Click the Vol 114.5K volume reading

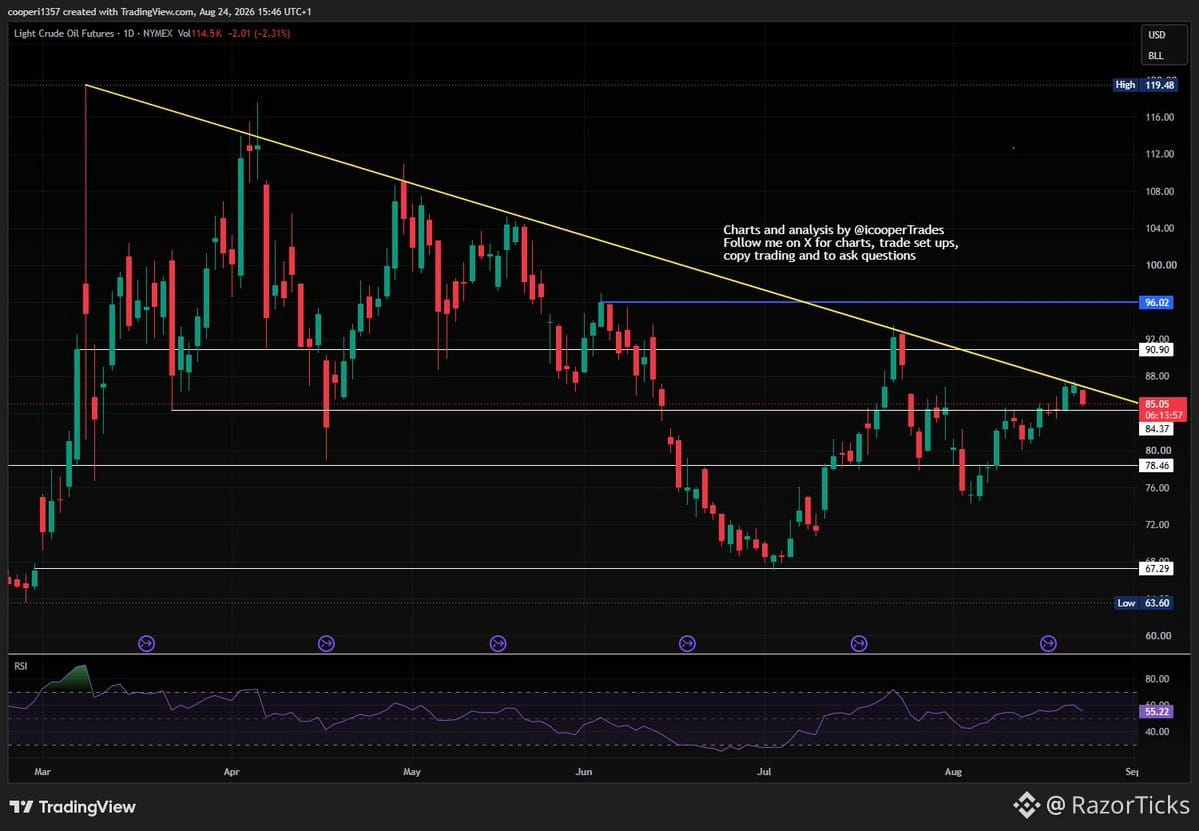click(199, 34)
